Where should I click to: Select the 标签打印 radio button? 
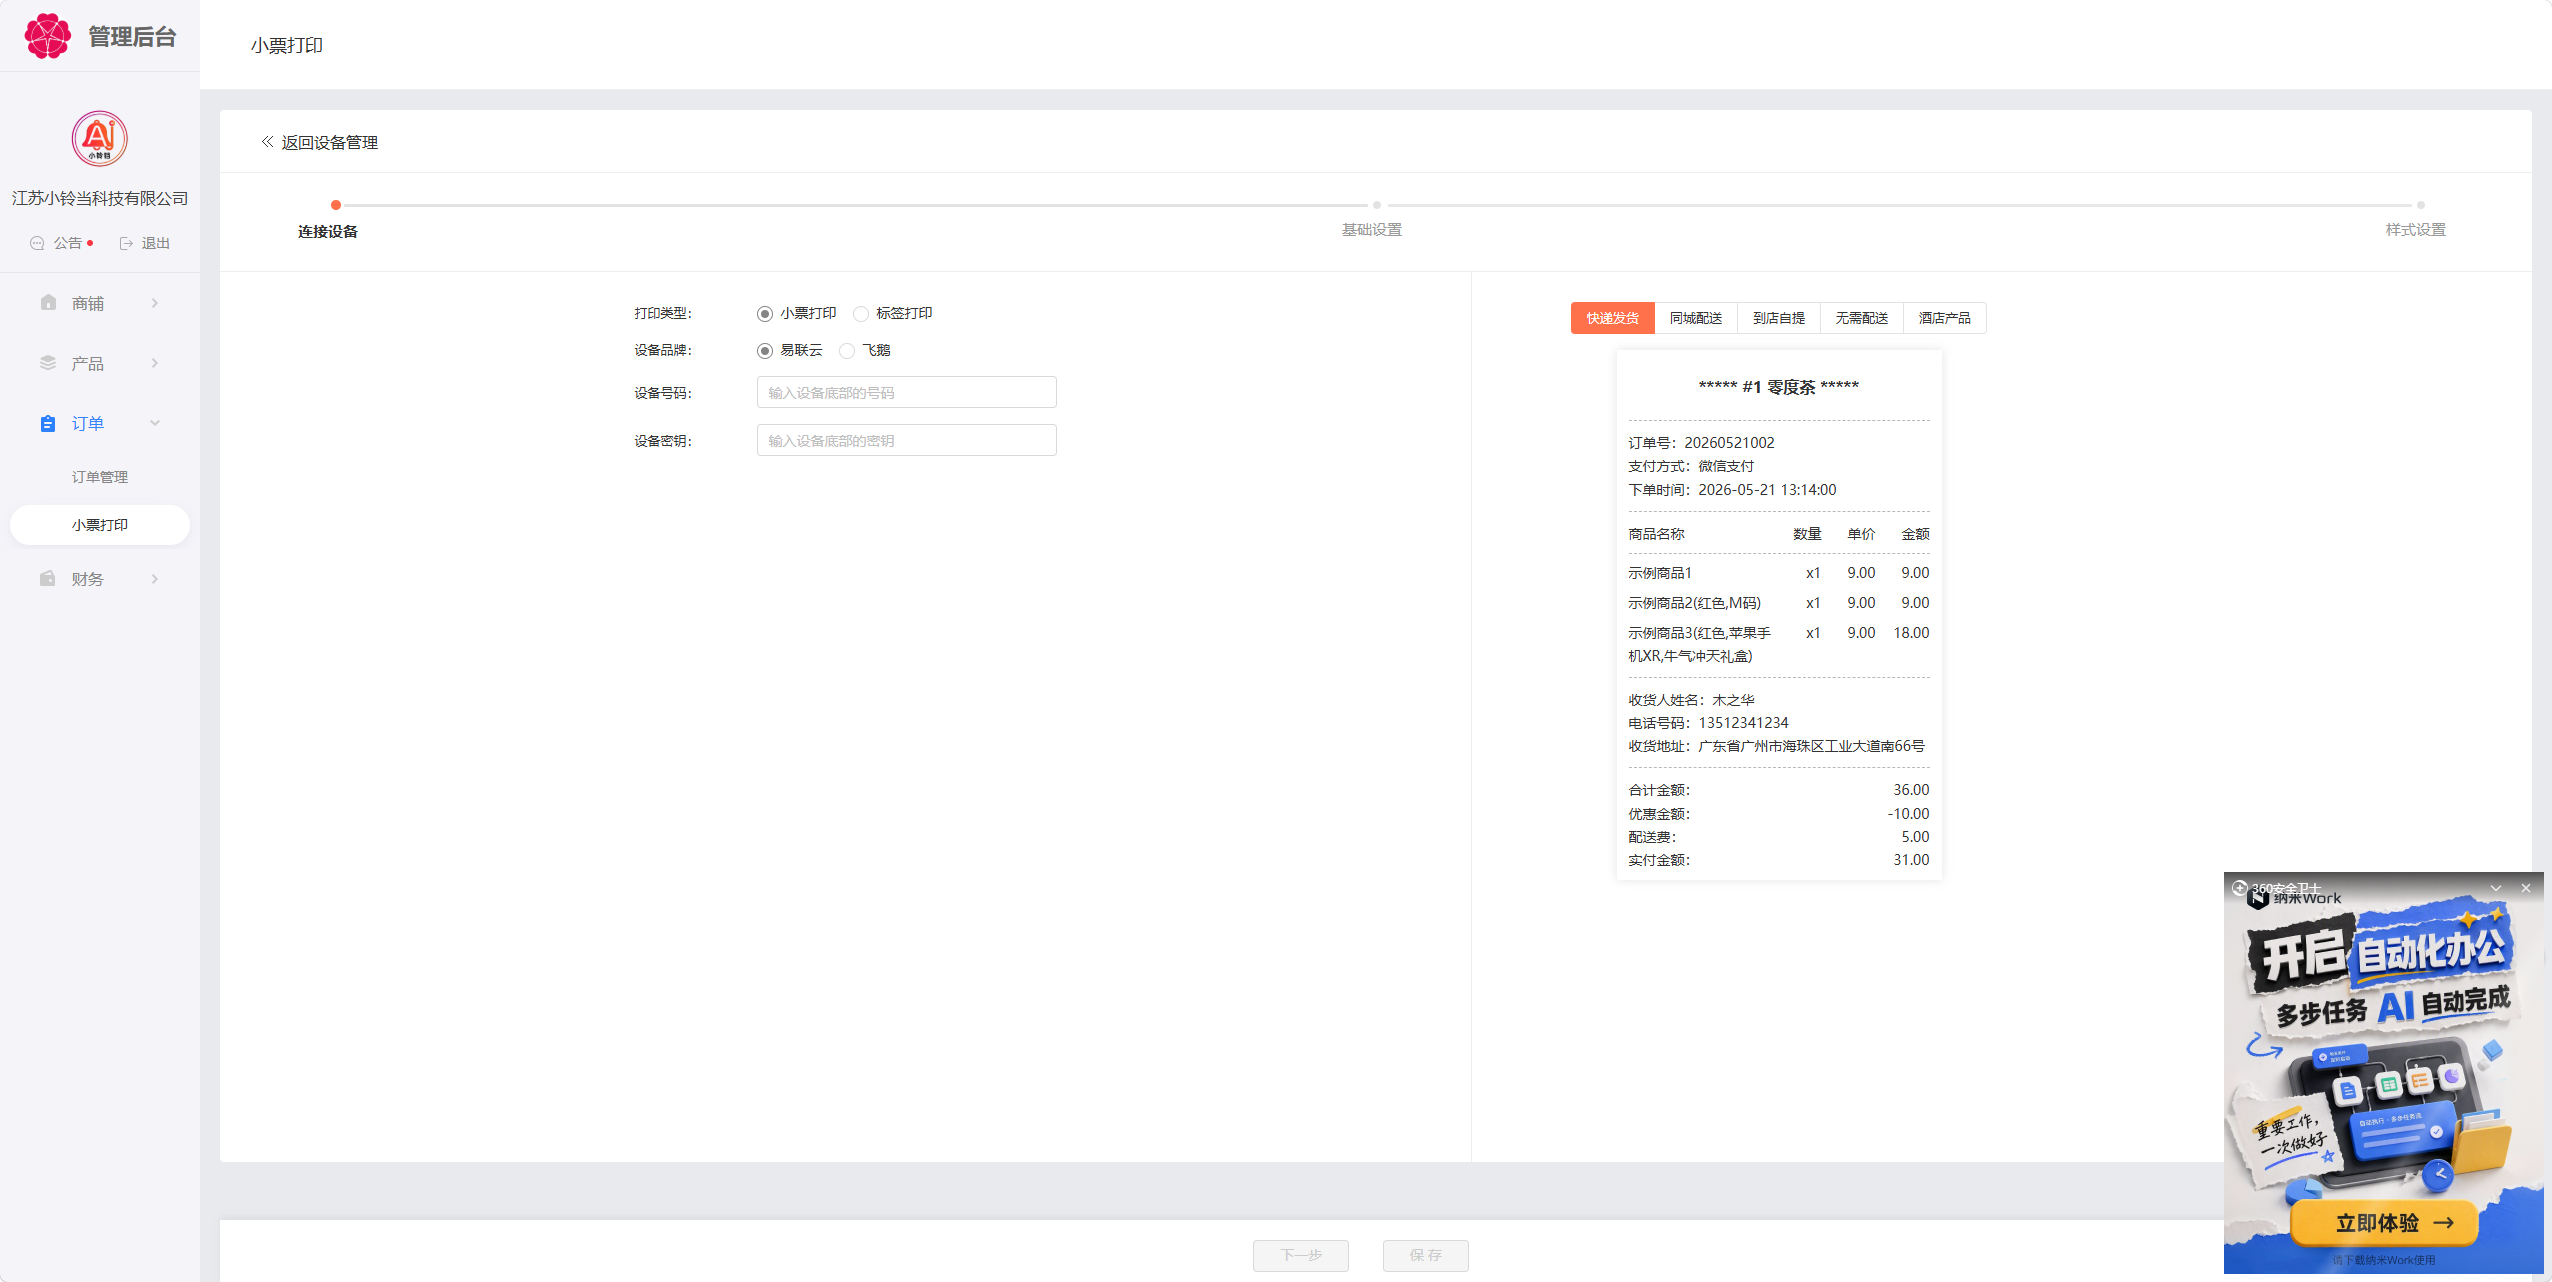[861, 314]
